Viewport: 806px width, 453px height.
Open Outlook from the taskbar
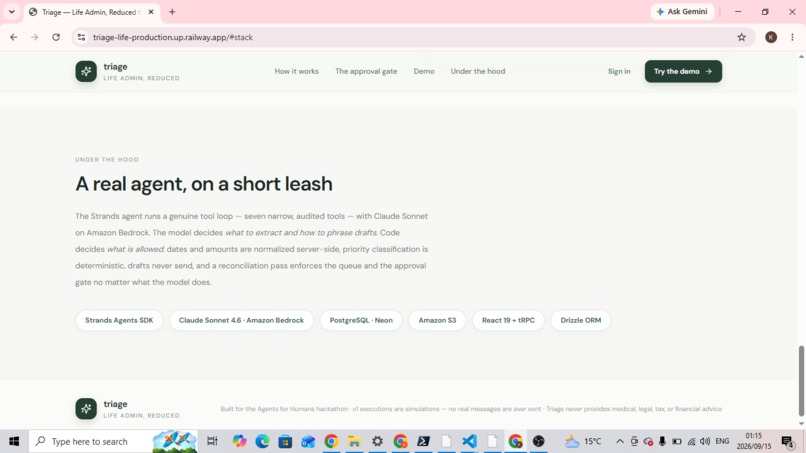308,441
